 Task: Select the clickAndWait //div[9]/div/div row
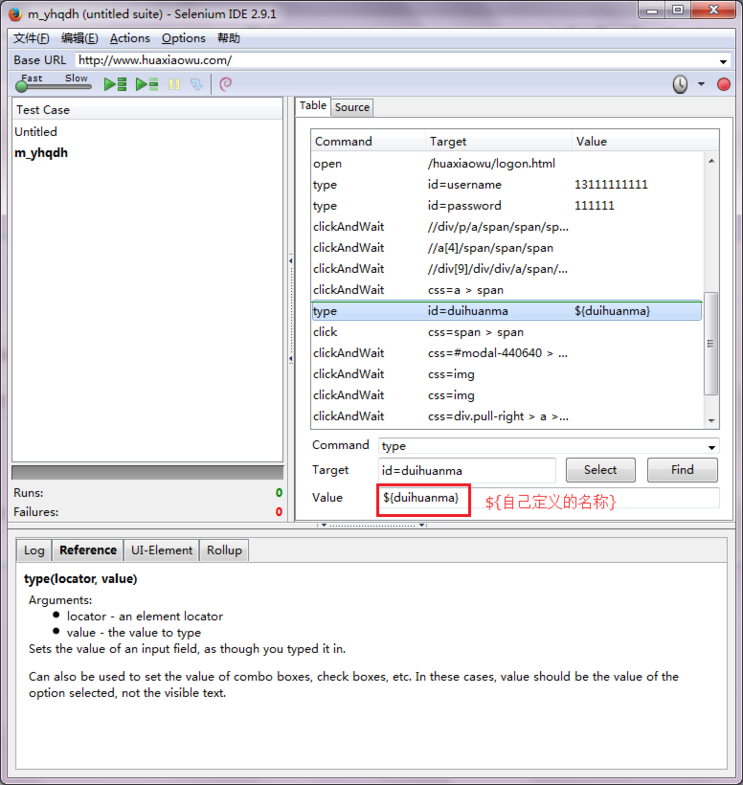(x=507, y=269)
